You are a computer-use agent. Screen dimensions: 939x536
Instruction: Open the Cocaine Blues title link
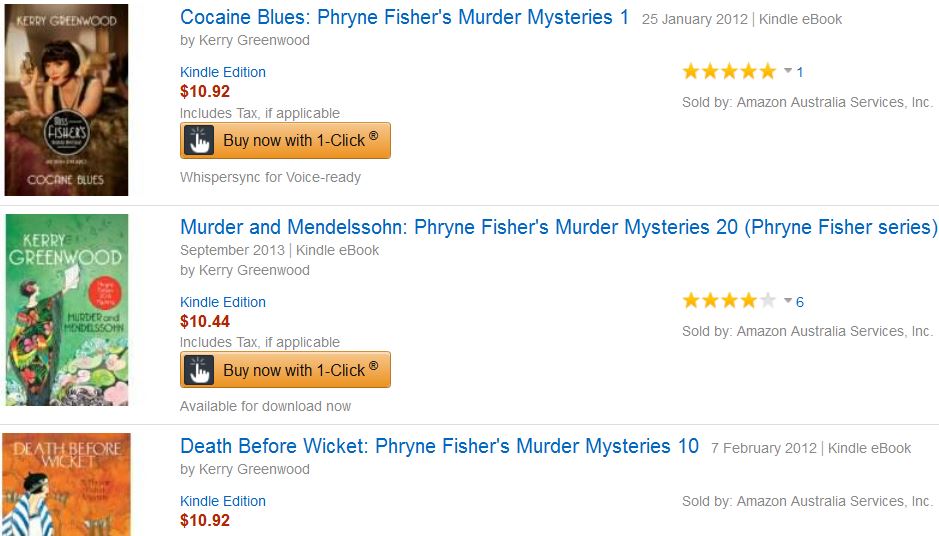click(404, 17)
